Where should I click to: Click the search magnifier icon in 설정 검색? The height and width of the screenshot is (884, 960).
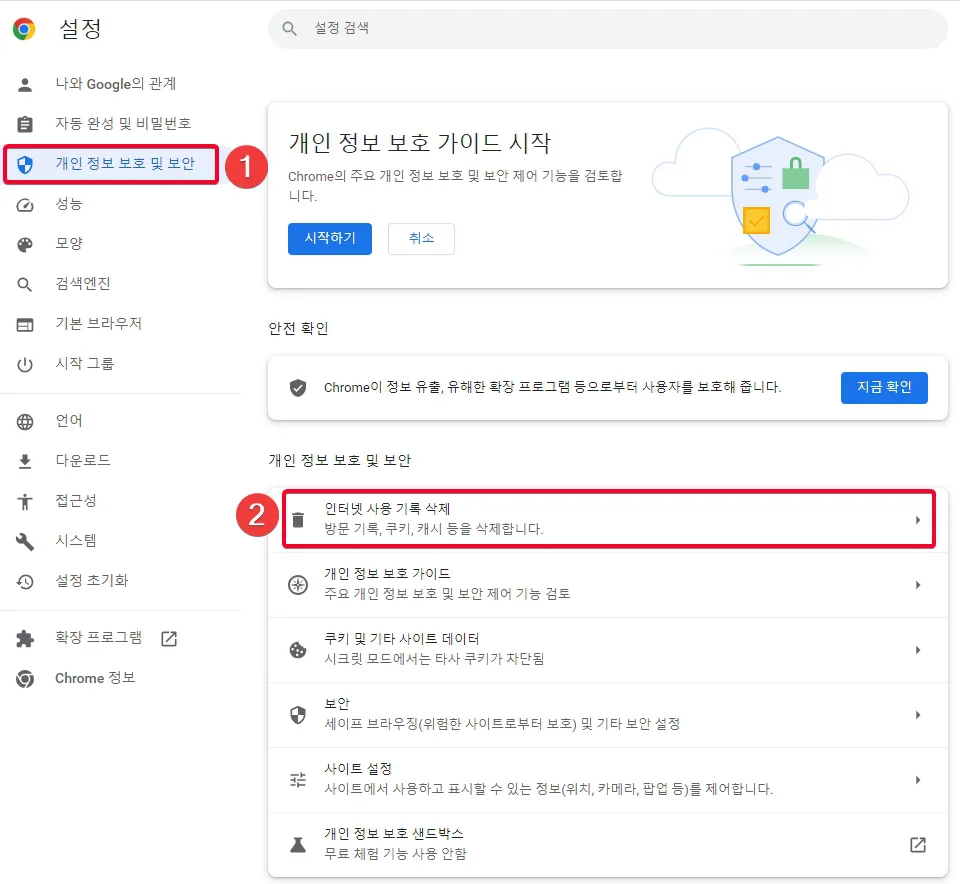point(289,28)
